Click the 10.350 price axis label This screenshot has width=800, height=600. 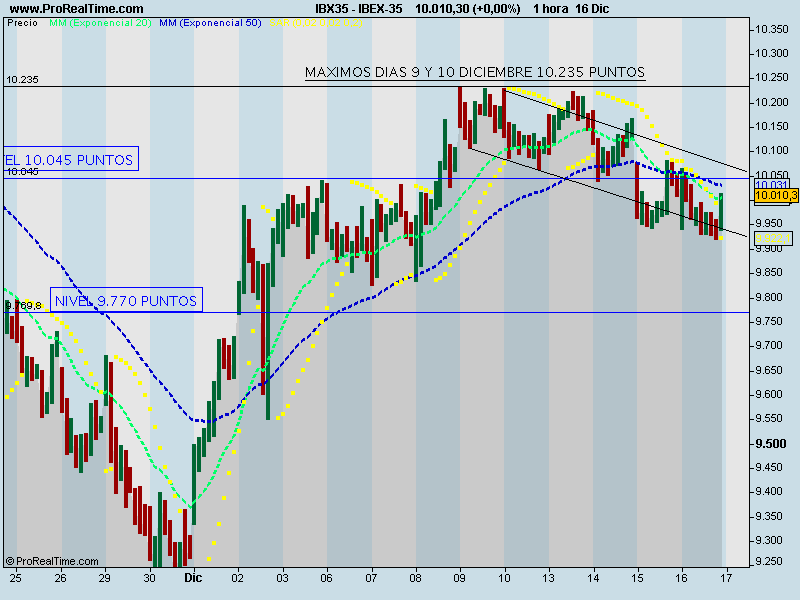[772, 30]
